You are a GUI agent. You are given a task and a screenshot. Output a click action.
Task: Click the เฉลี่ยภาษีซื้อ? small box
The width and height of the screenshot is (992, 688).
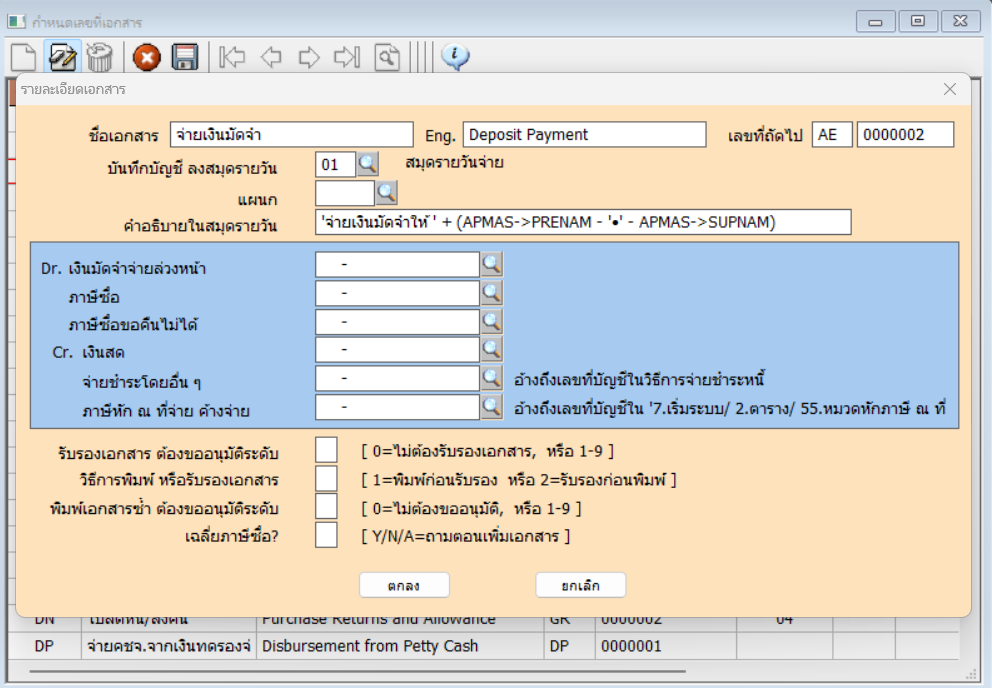326,536
